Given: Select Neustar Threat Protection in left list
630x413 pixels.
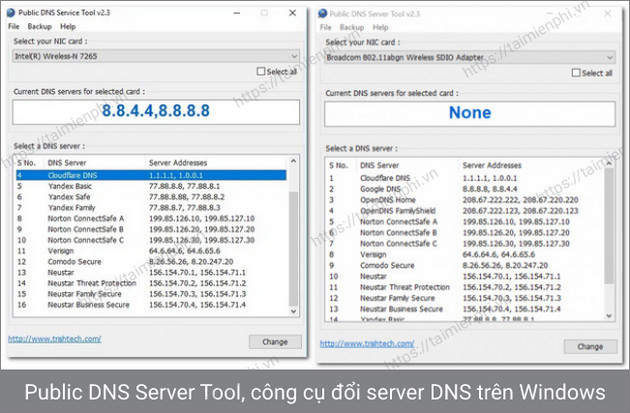Looking at the screenshot, I should point(151,283).
